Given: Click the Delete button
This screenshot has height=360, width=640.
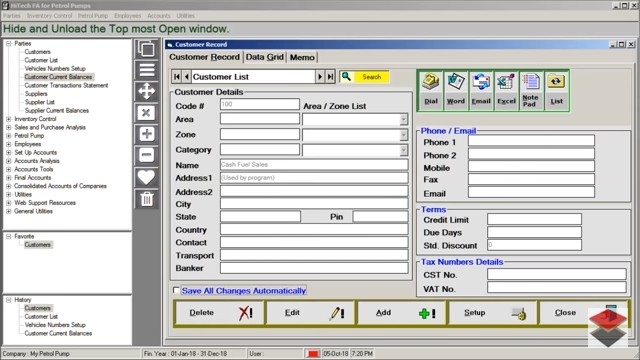Looking at the screenshot, I should pos(220,313).
